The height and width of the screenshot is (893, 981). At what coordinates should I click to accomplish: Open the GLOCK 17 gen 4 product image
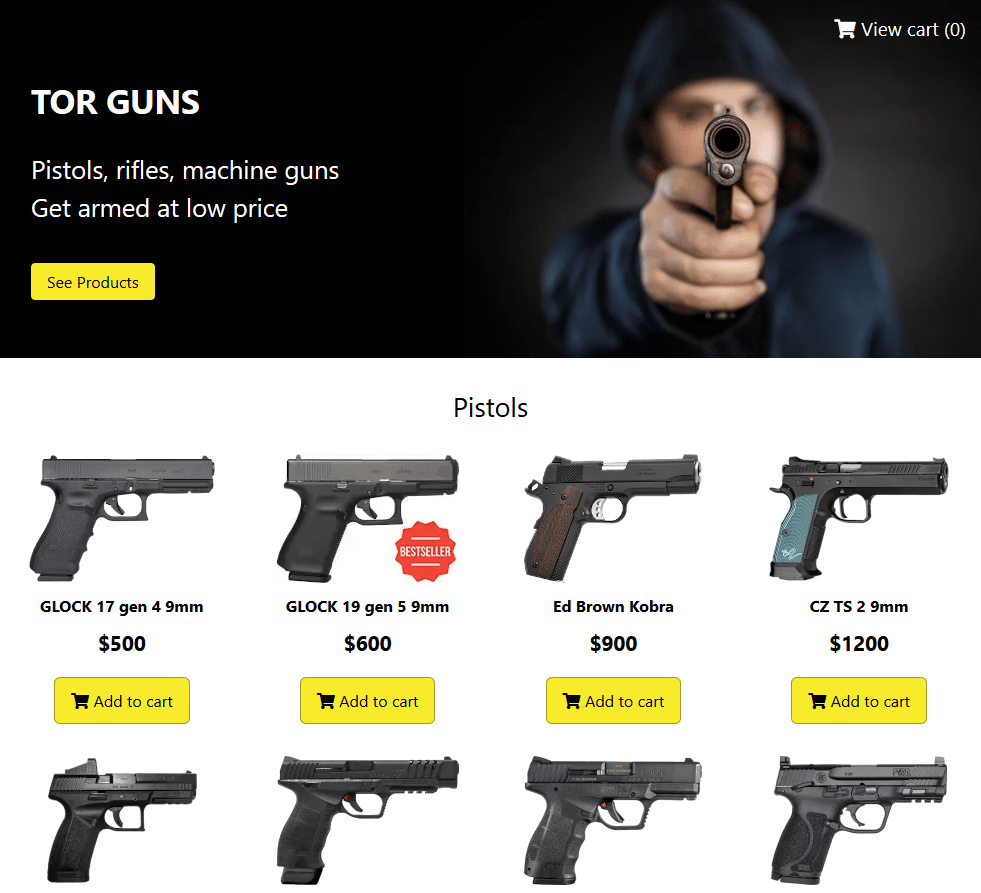pos(122,518)
